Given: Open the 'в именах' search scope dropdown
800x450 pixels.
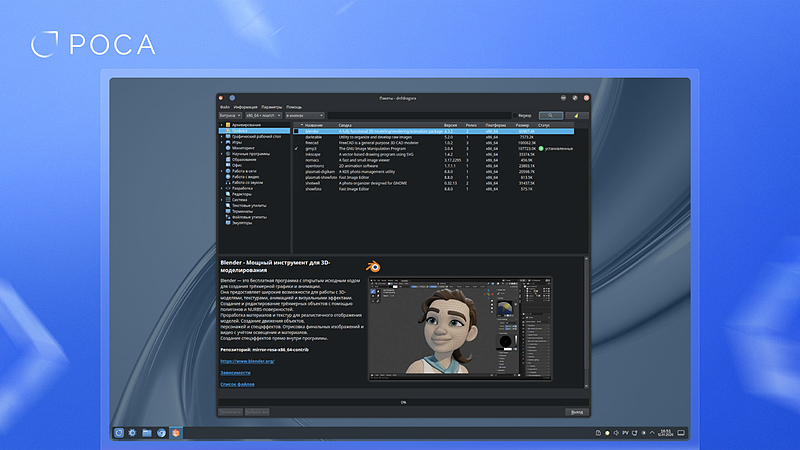Looking at the screenshot, I should pos(304,116).
